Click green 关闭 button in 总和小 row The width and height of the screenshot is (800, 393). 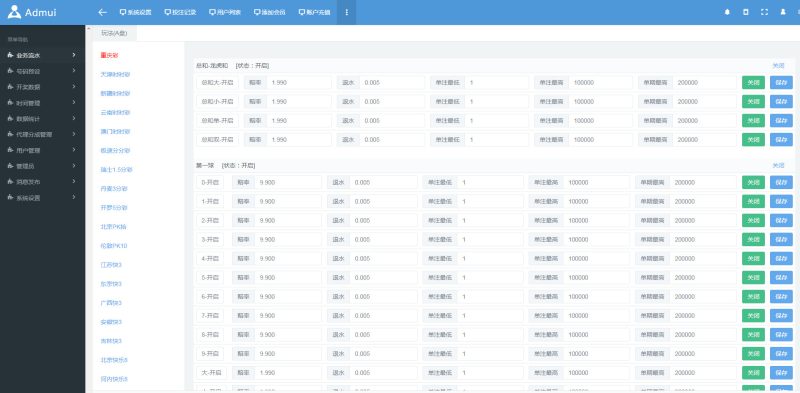[x=753, y=102]
